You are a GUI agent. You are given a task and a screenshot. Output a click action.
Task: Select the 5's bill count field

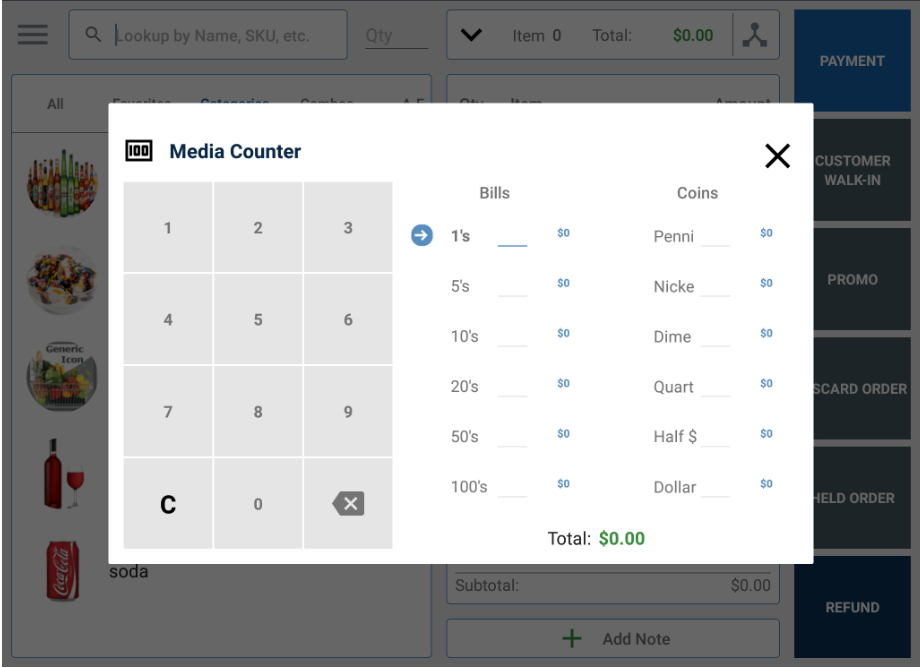pos(512,287)
